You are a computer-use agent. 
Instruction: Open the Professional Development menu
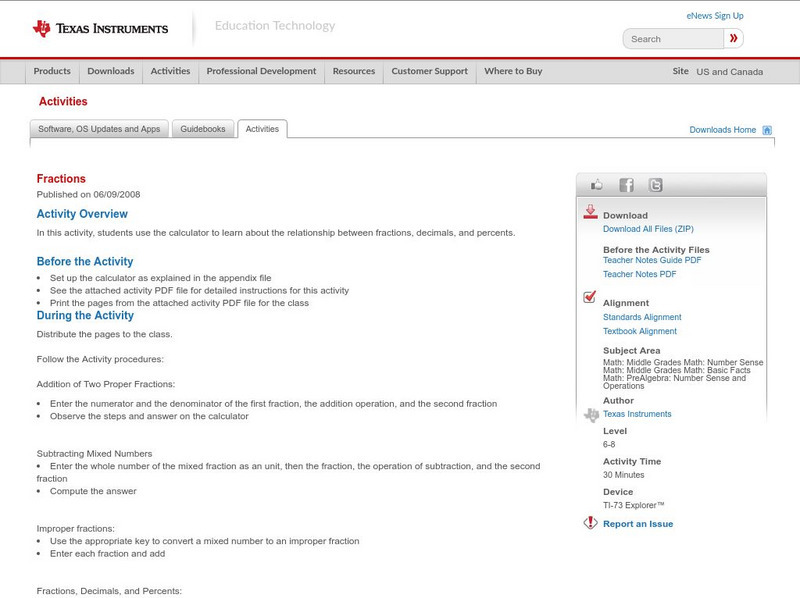[x=261, y=72]
